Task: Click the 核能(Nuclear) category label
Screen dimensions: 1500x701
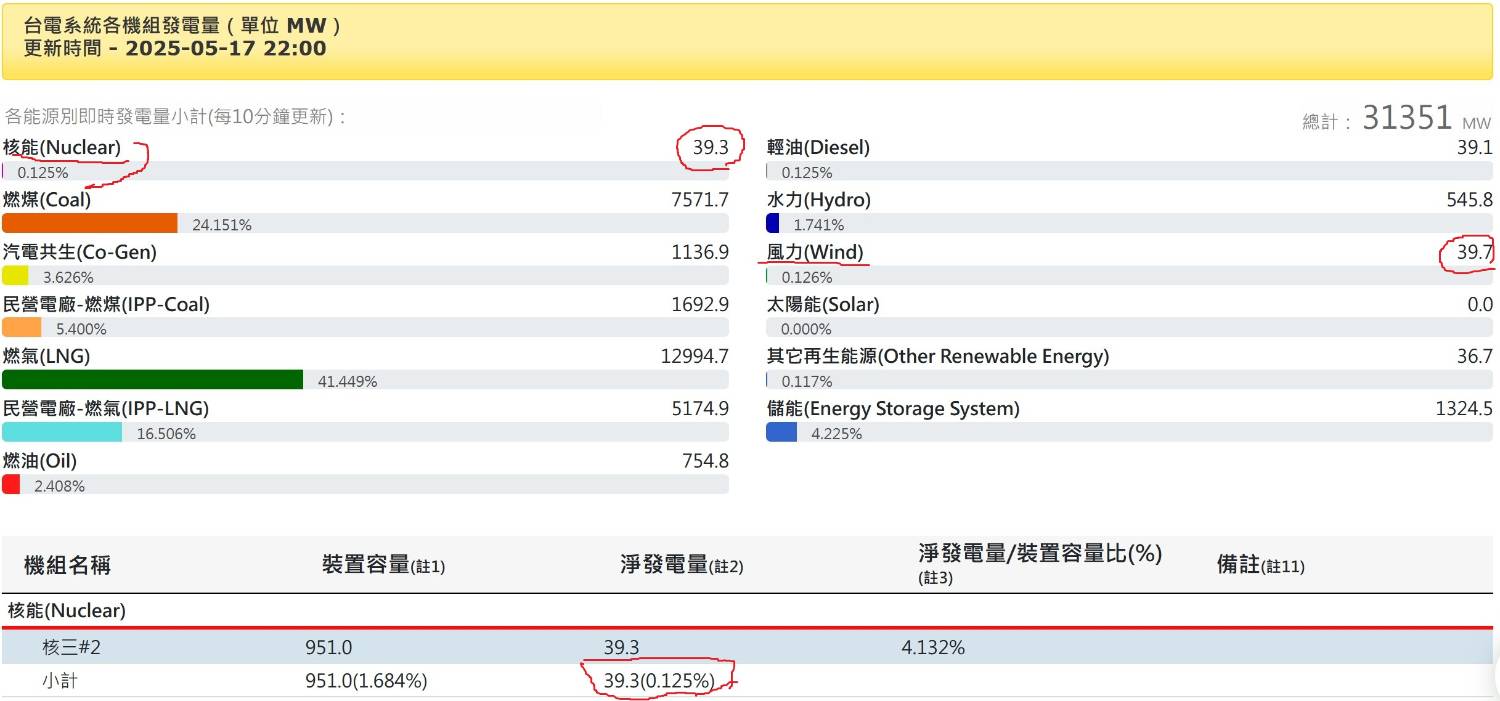Action: pyautogui.click(x=60, y=146)
